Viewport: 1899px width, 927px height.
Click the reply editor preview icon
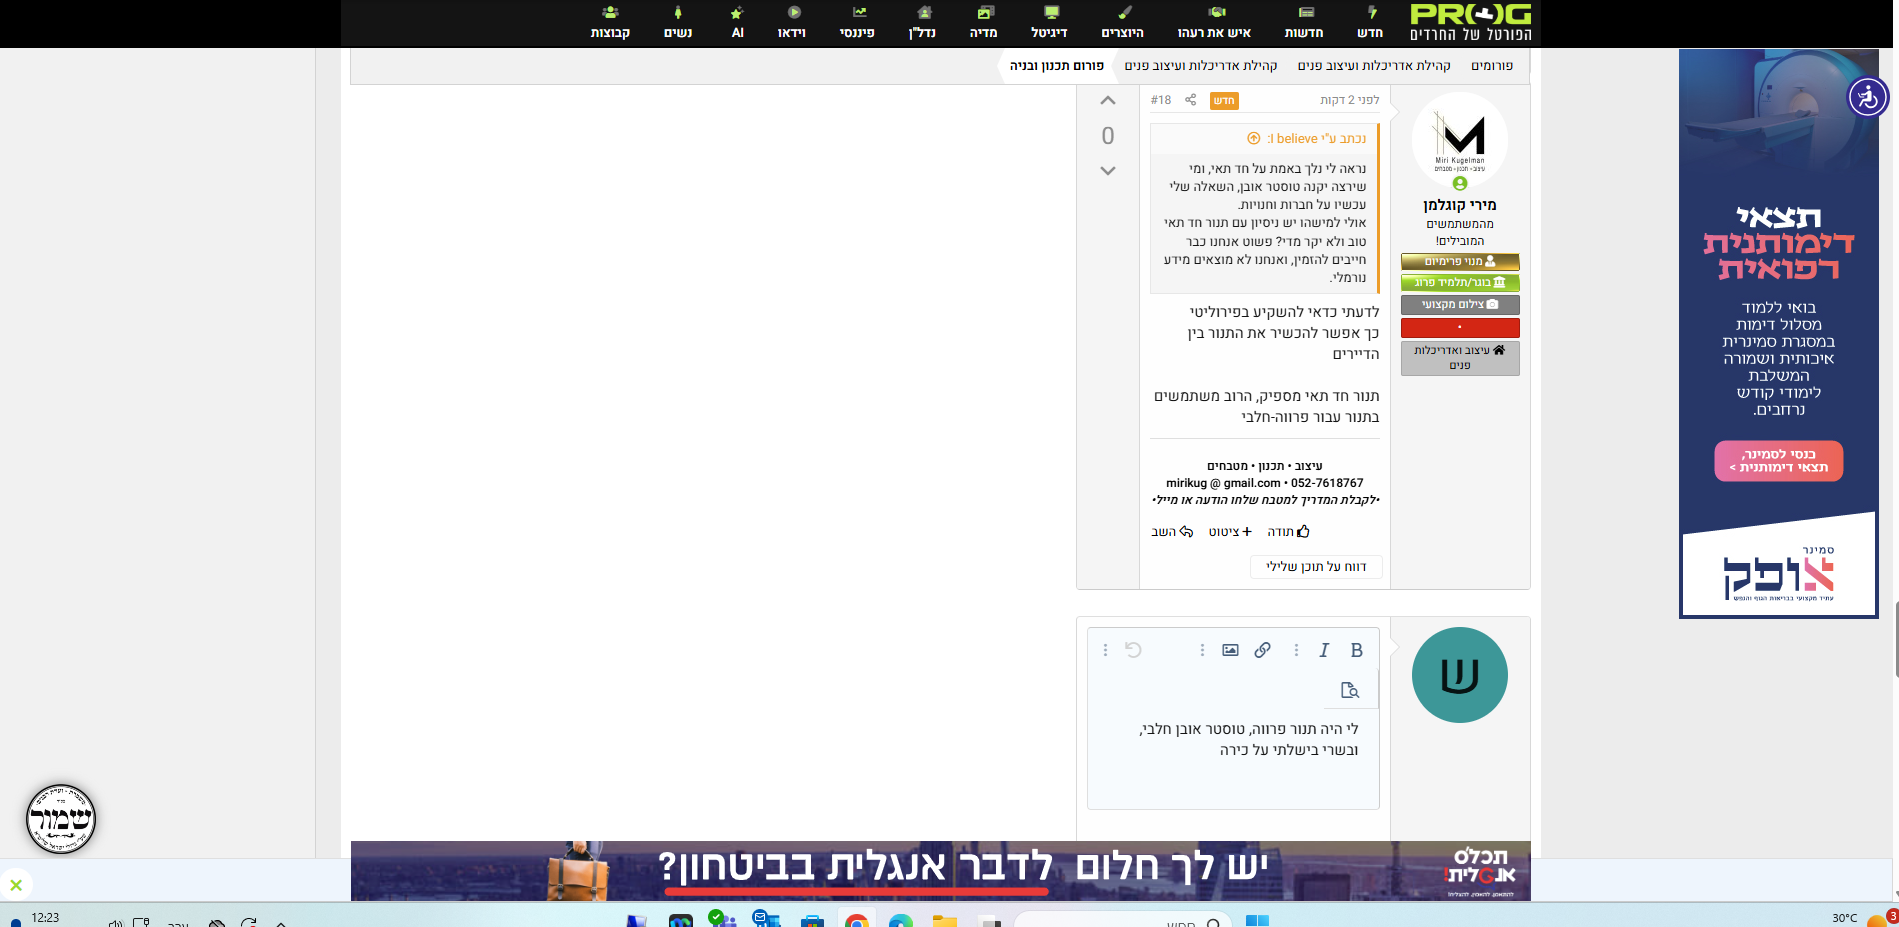[x=1350, y=690]
